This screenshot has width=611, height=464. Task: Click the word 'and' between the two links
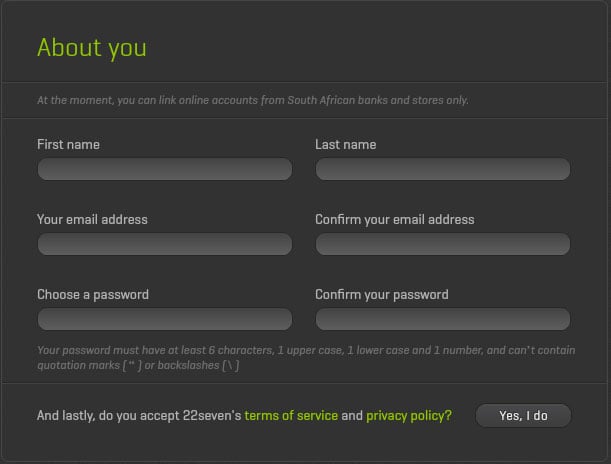click(352, 415)
